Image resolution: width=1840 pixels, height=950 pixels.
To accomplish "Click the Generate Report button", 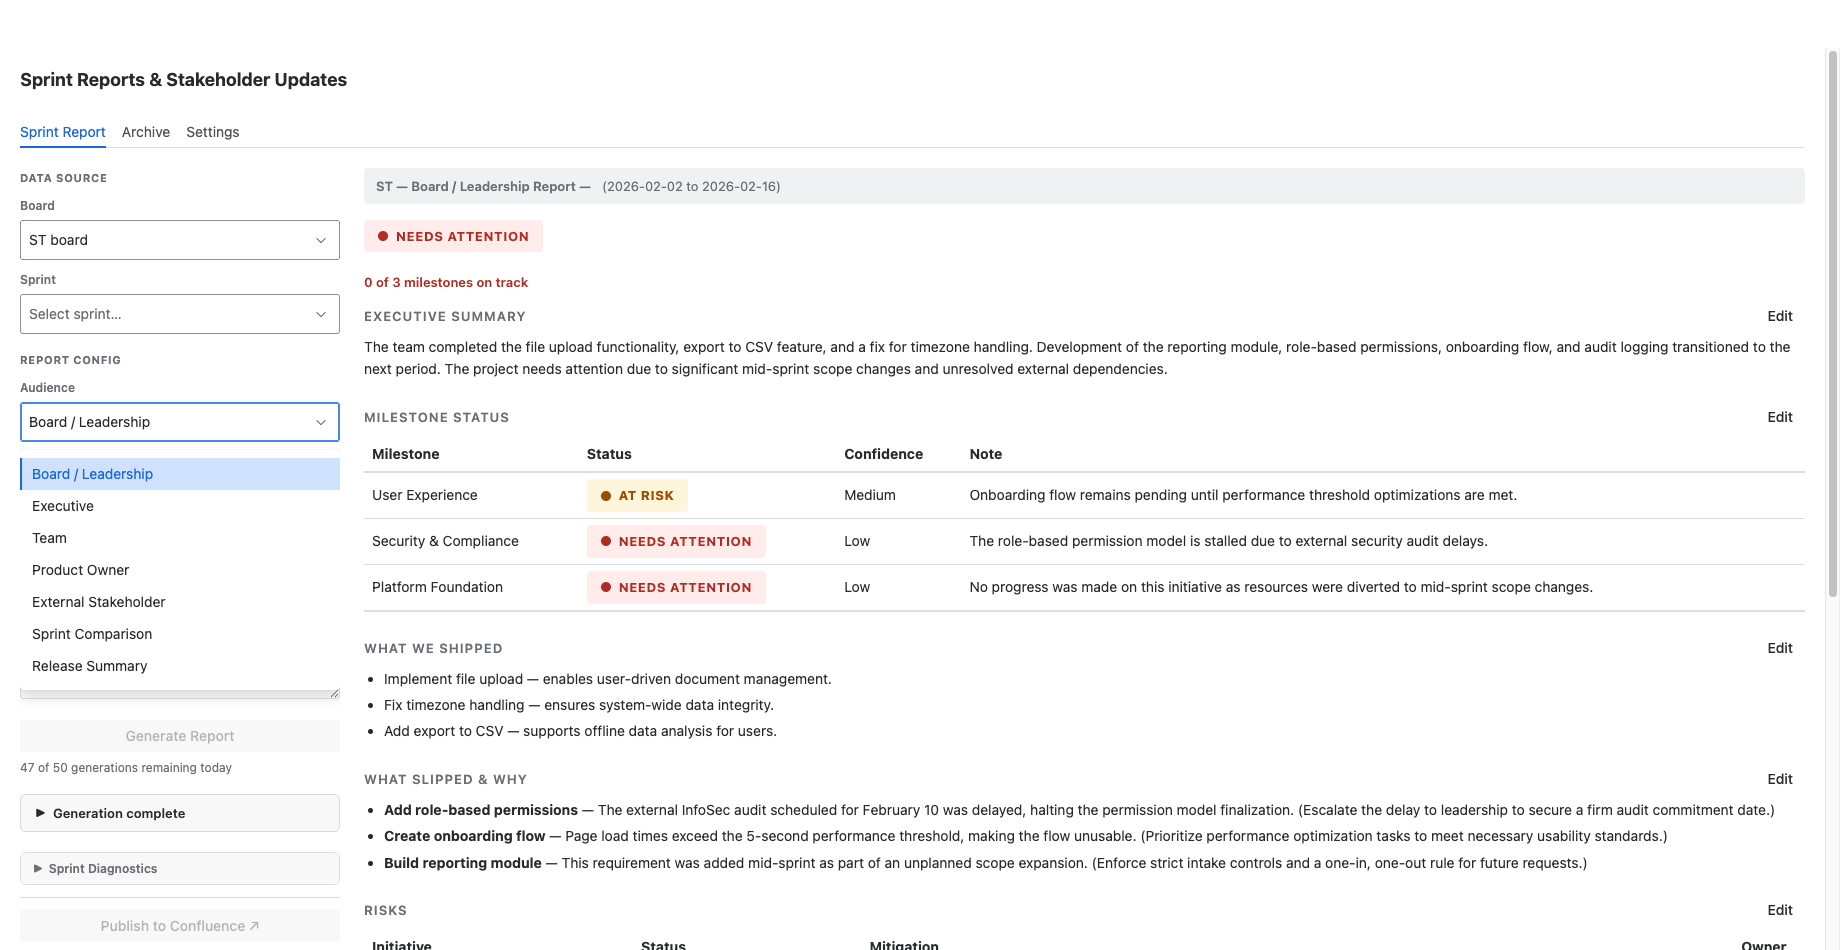I will 179,736.
